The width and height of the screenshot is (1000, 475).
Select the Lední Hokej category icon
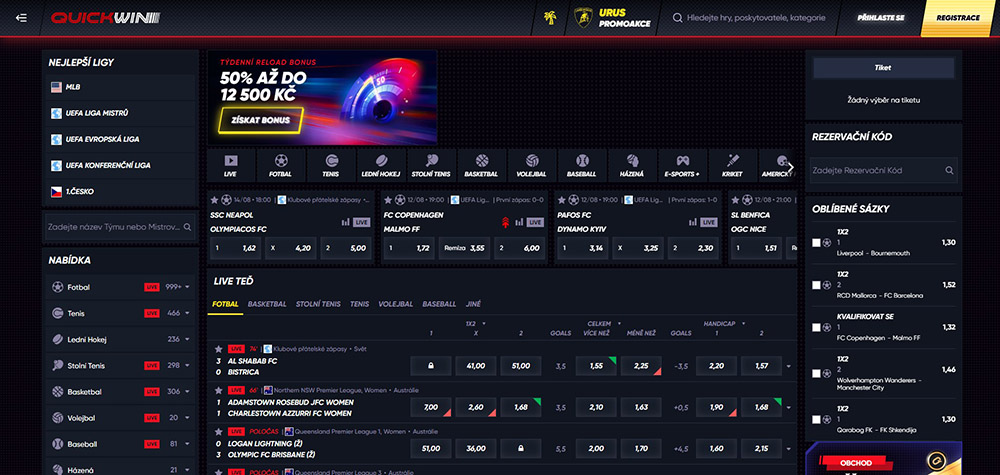pos(381,161)
